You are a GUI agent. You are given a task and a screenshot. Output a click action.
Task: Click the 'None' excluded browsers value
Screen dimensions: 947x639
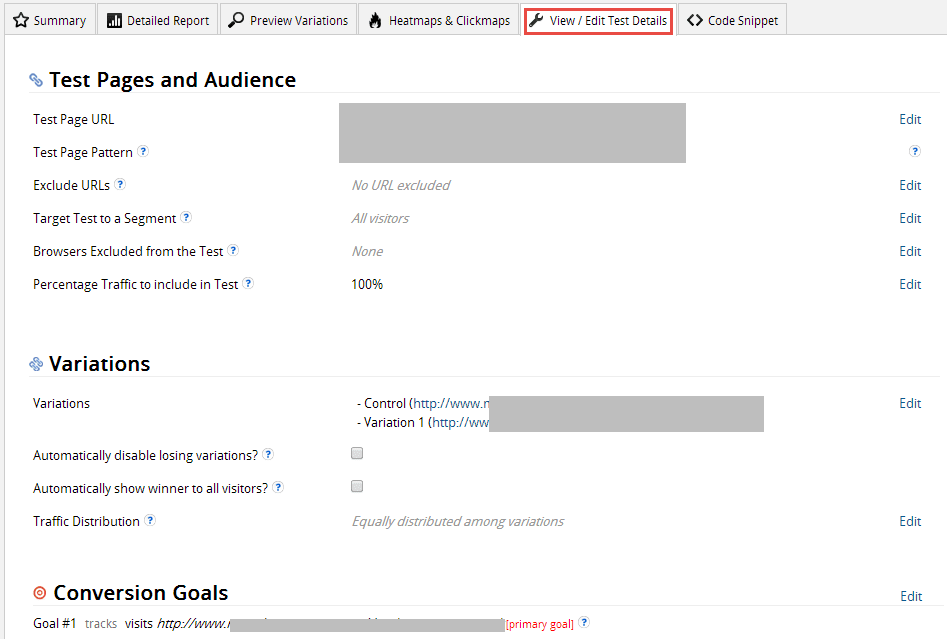pyautogui.click(x=367, y=251)
